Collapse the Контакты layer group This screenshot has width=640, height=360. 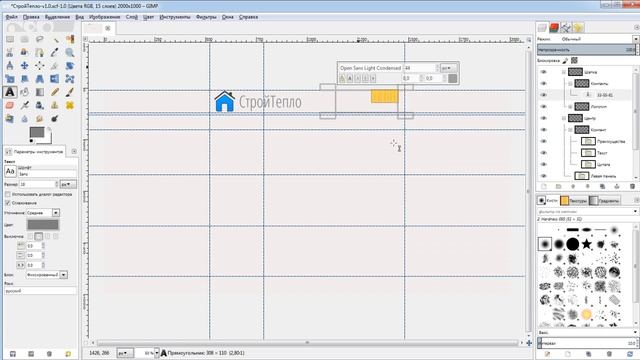tap(570, 83)
